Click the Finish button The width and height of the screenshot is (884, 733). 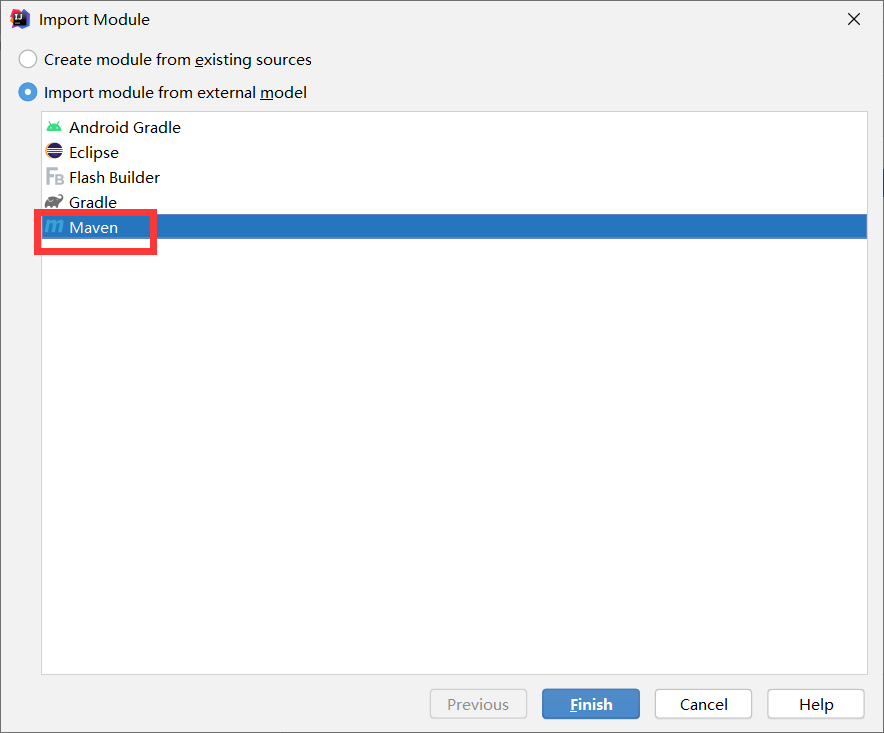pos(591,704)
